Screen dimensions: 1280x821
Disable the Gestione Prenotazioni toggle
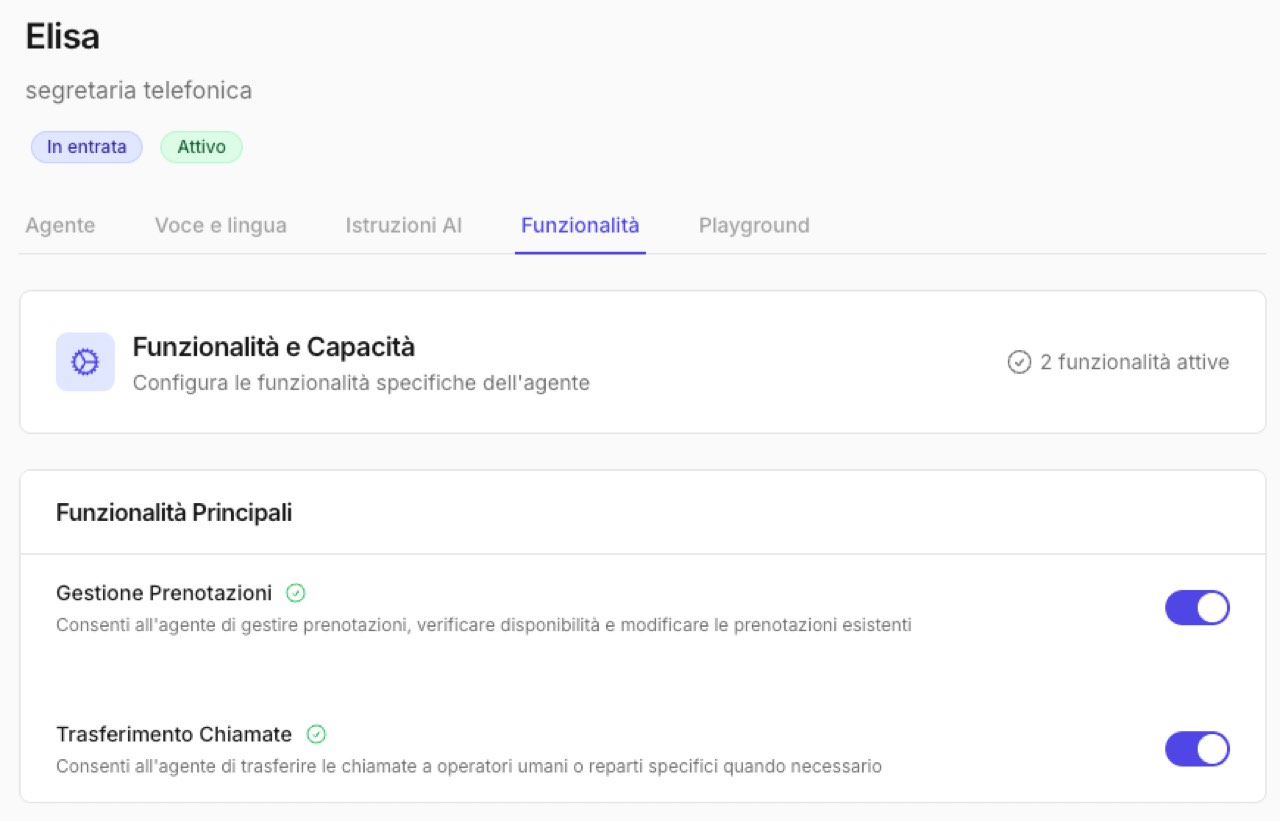(1196, 608)
